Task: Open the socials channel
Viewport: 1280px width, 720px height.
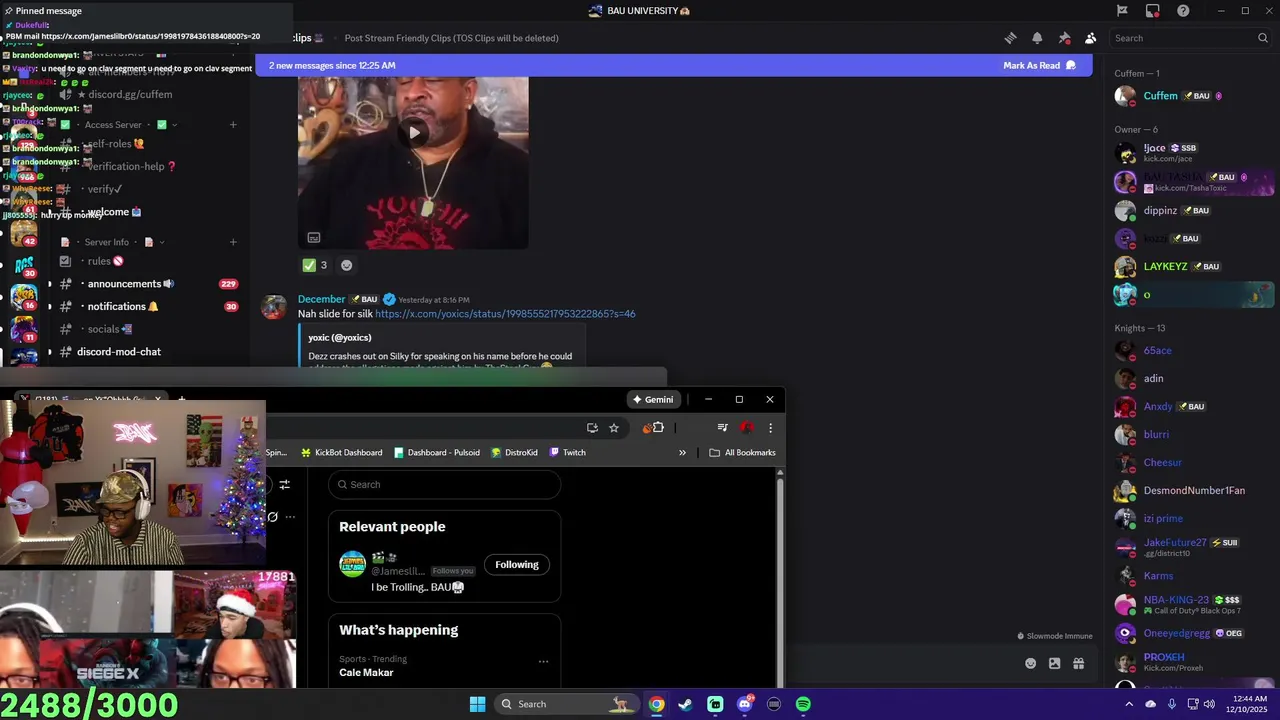Action: click(147, 329)
